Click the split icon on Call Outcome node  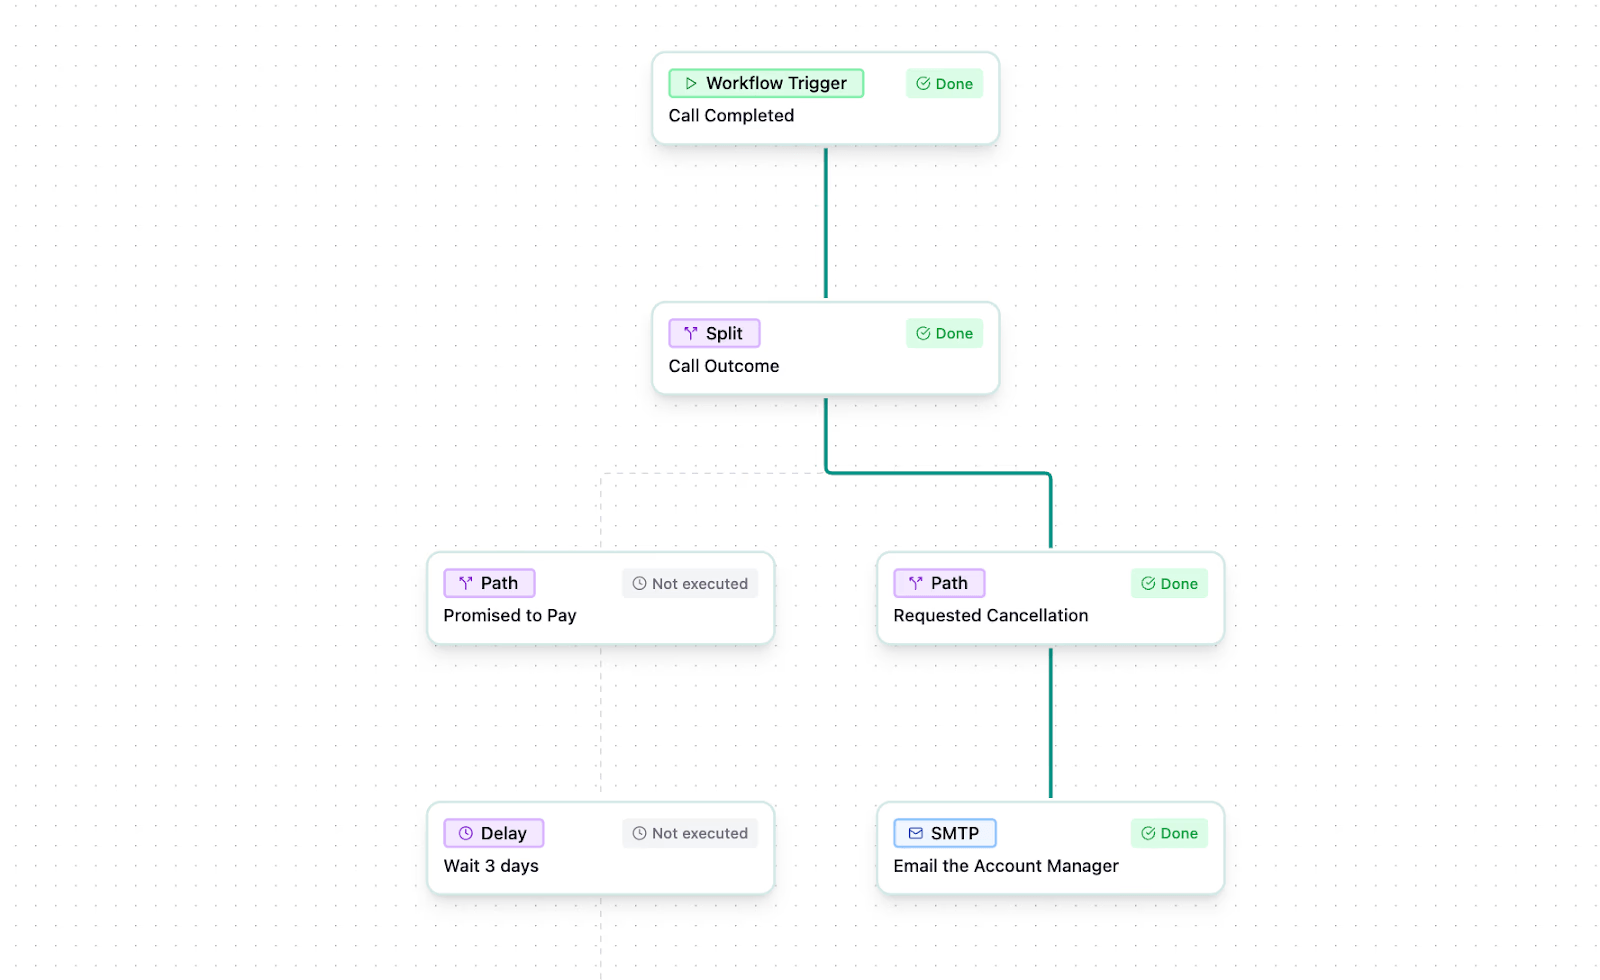(690, 334)
